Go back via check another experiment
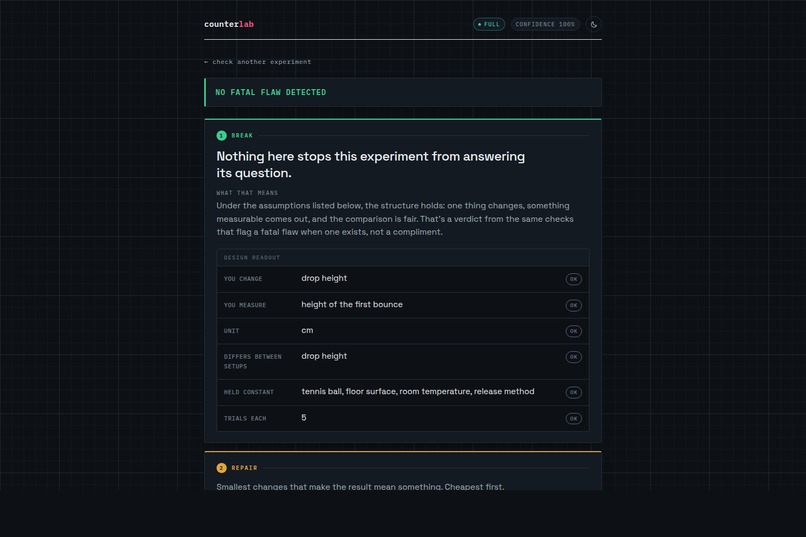 click(258, 62)
